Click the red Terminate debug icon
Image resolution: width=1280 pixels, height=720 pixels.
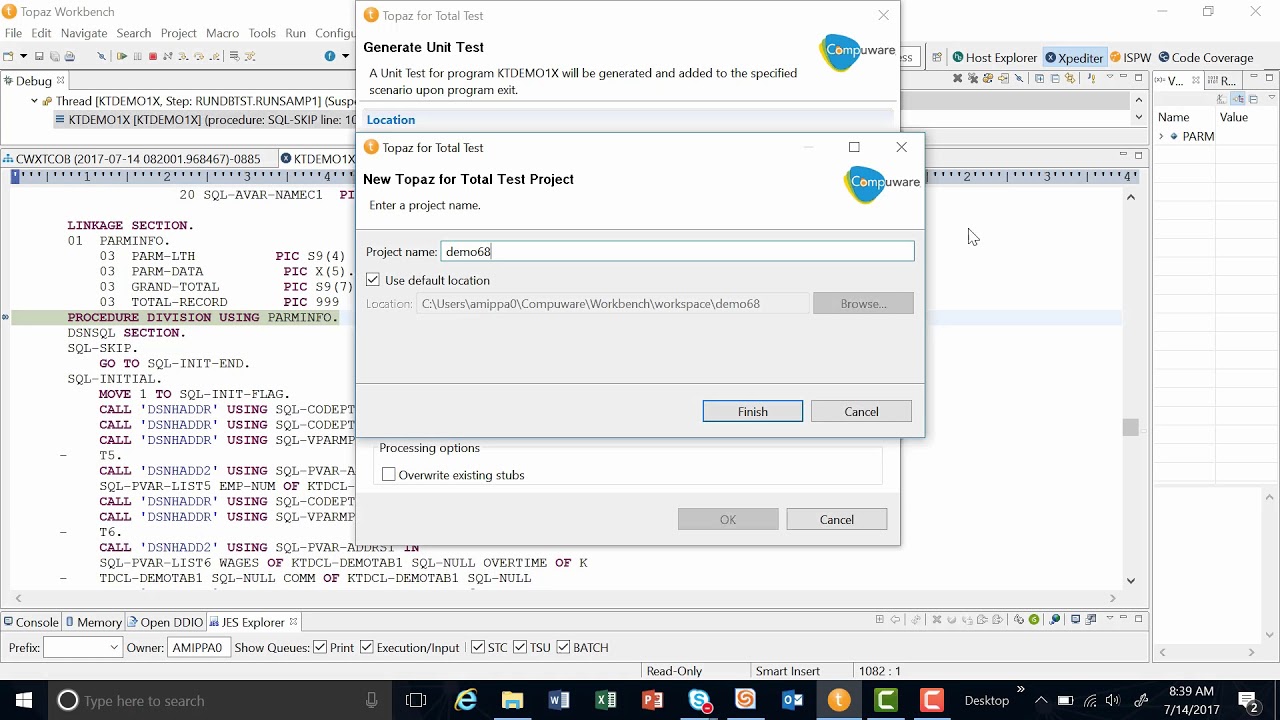[x=153, y=57]
